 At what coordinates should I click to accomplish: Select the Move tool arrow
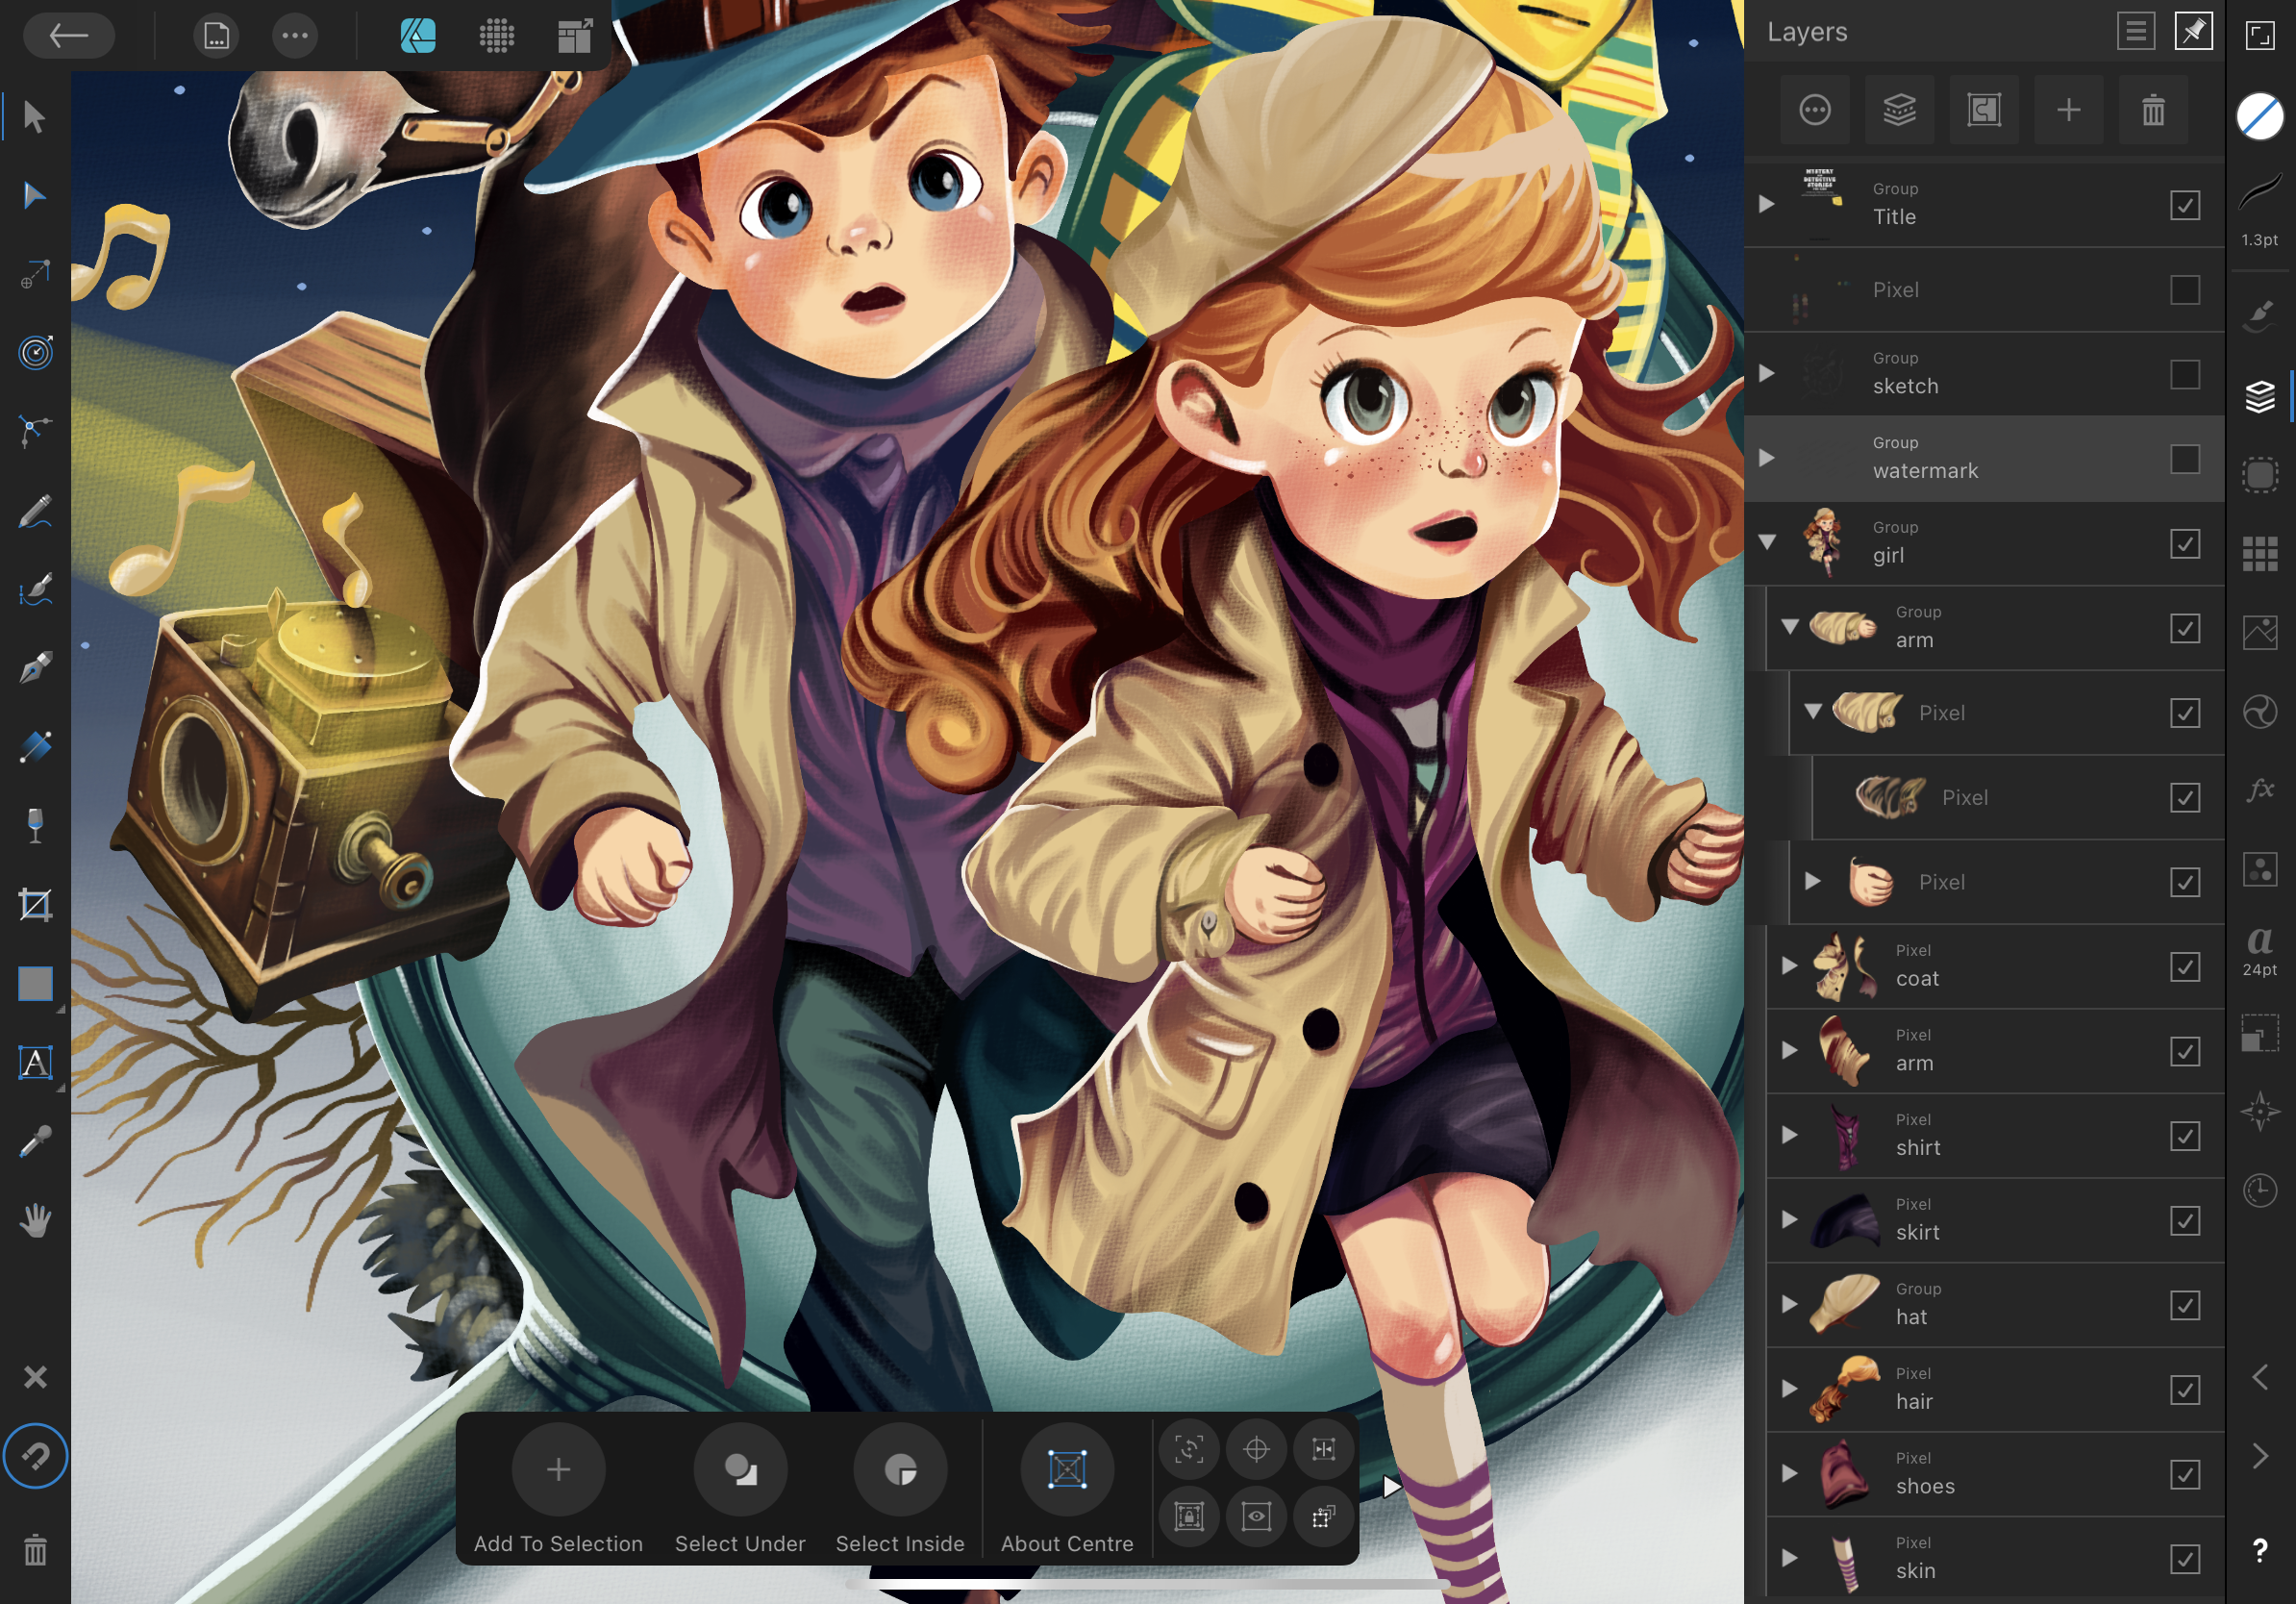(34, 118)
